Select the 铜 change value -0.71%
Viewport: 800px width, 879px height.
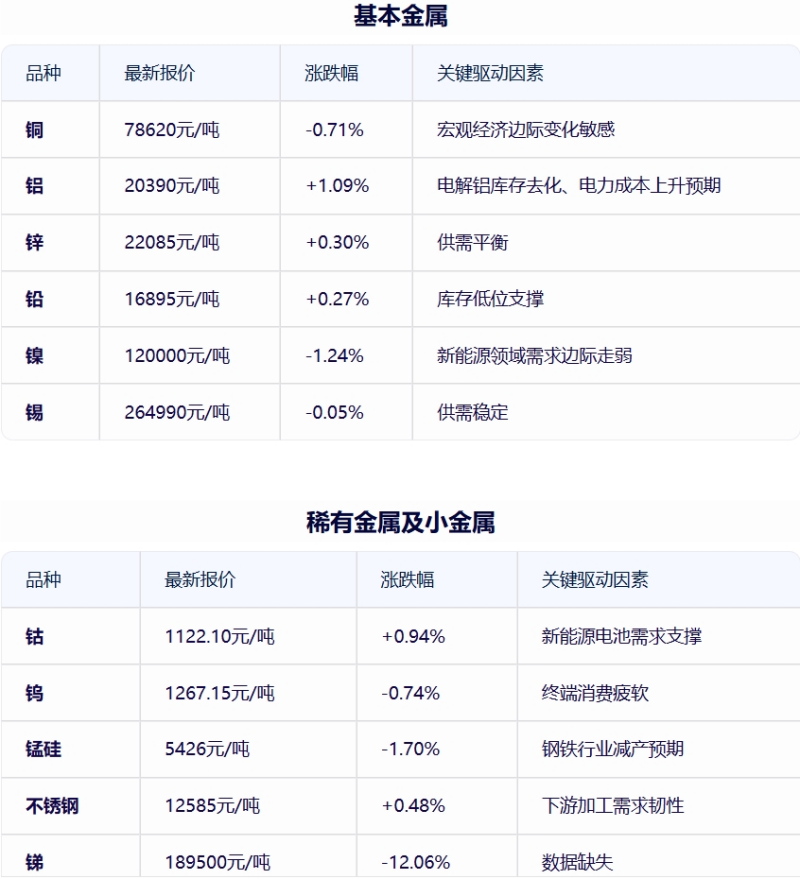334,130
